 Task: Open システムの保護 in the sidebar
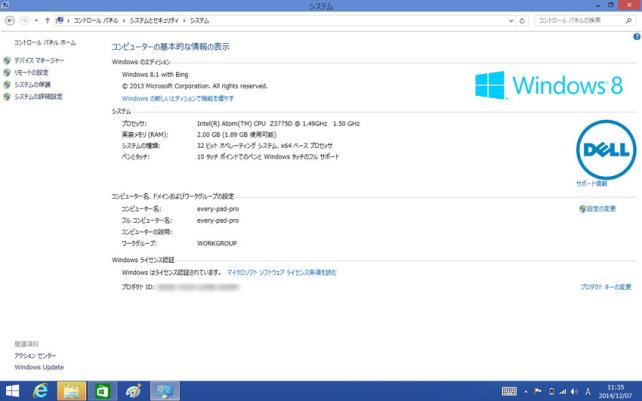pyautogui.click(x=32, y=84)
